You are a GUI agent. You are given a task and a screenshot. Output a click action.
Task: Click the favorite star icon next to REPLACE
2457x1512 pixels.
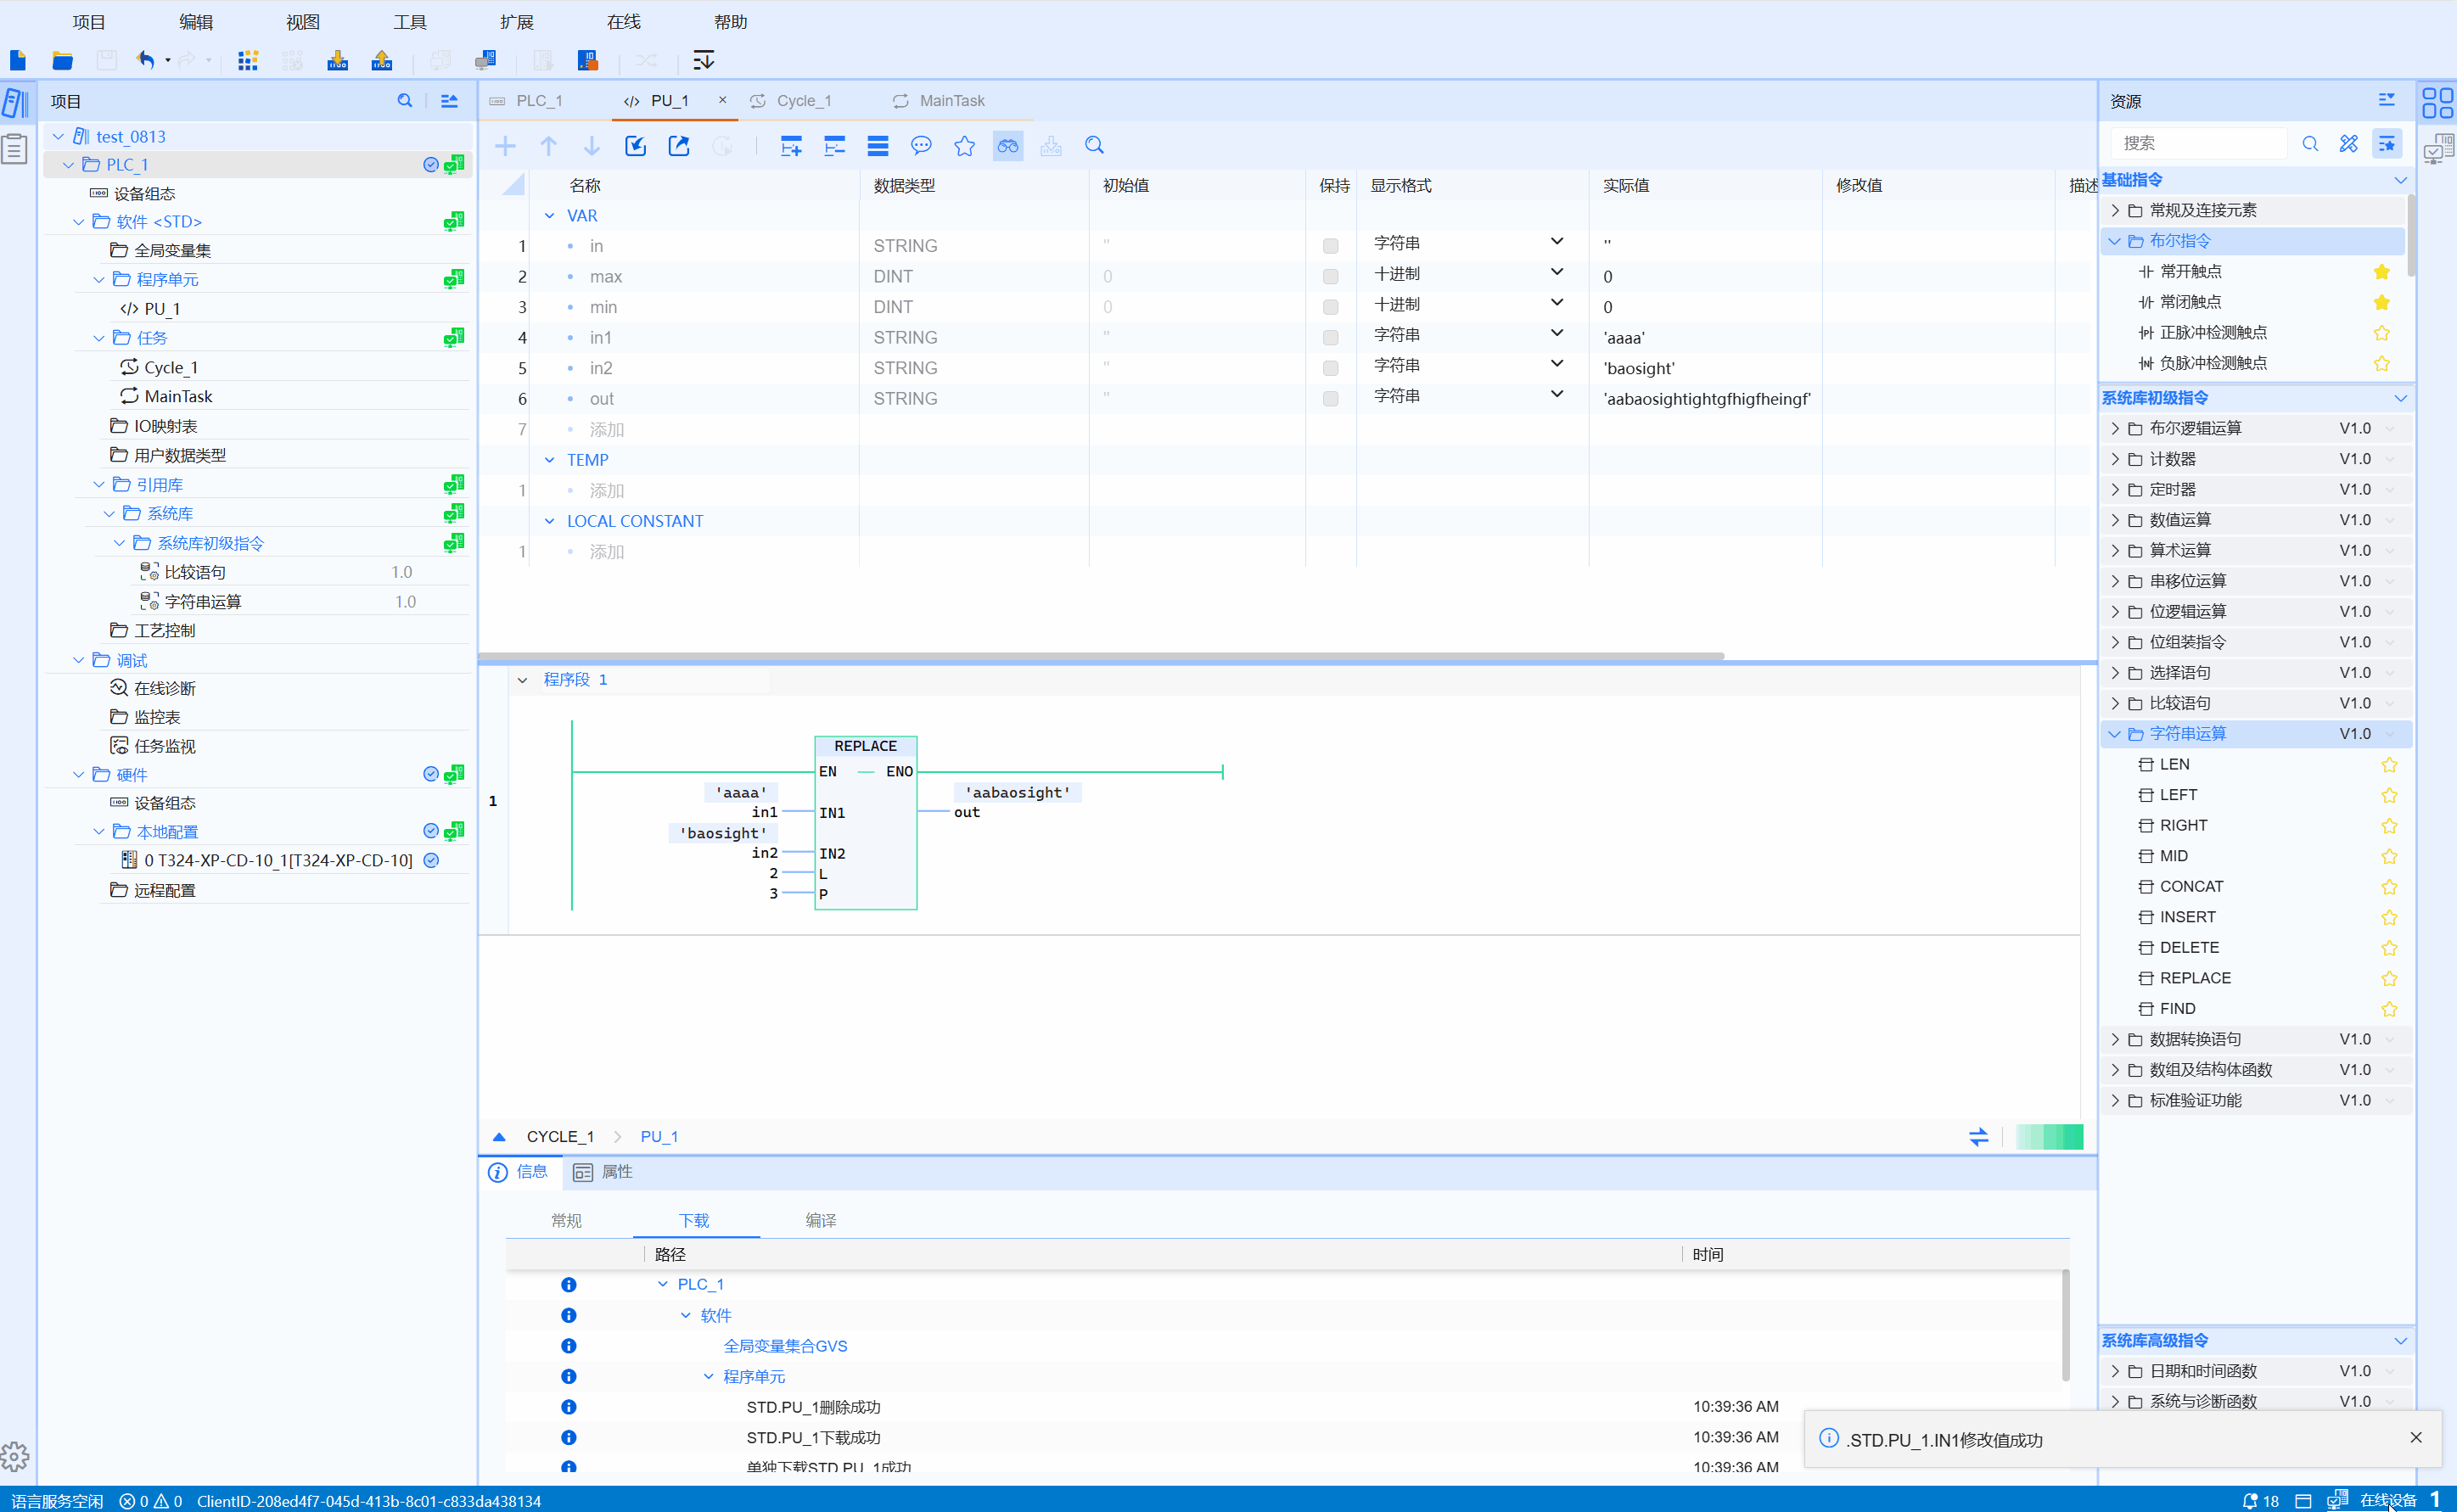click(x=2389, y=978)
